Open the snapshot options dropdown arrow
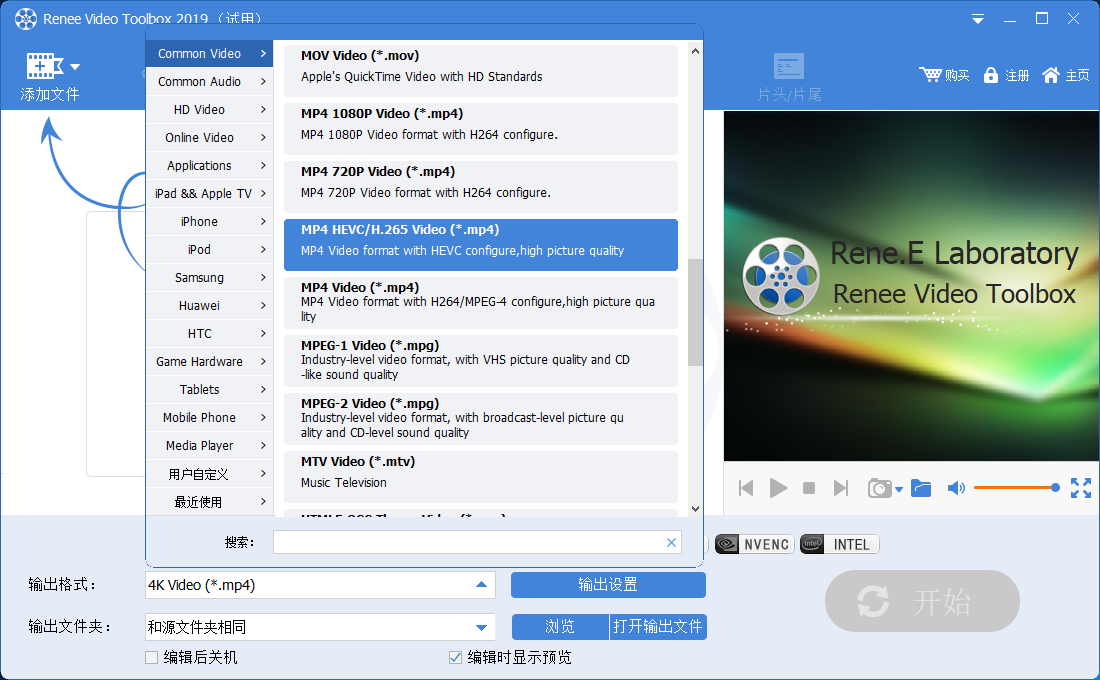Viewport: 1100px width, 680px height. 899,490
